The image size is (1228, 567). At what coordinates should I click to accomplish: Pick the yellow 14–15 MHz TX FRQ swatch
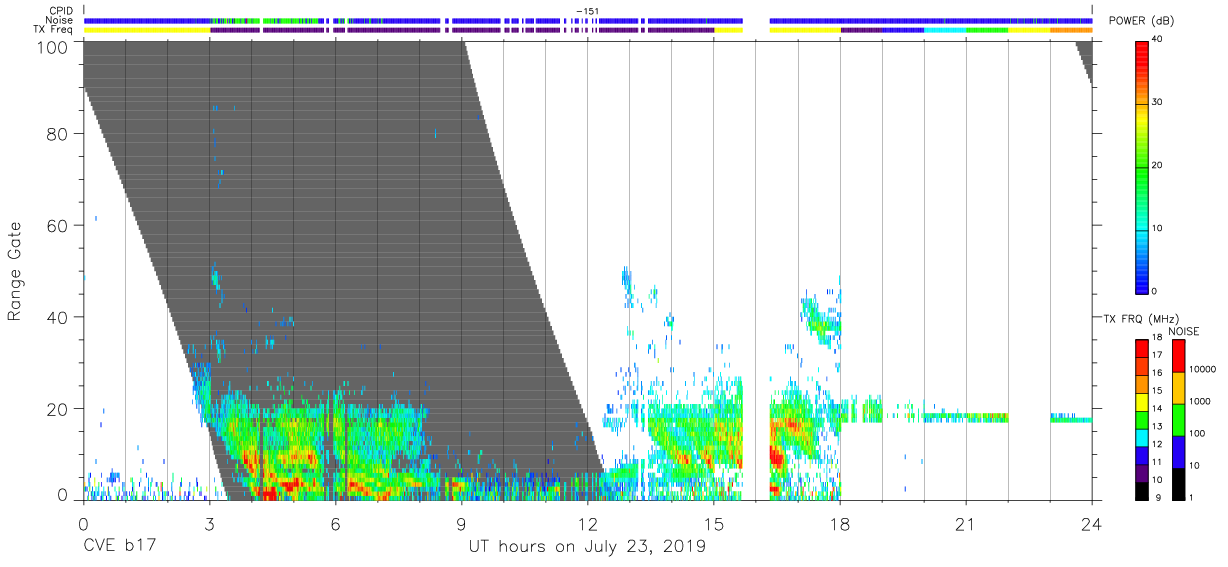click(1142, 401)
